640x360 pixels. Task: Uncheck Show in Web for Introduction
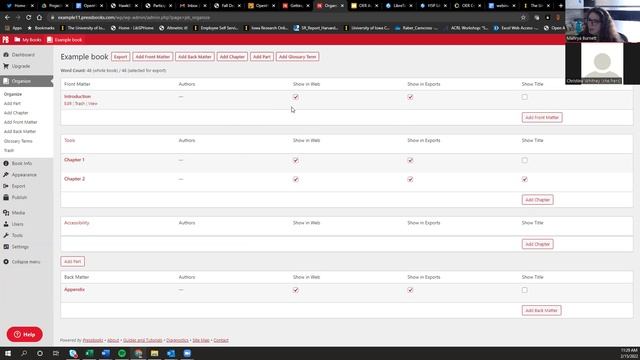click(x=296, y=97)
